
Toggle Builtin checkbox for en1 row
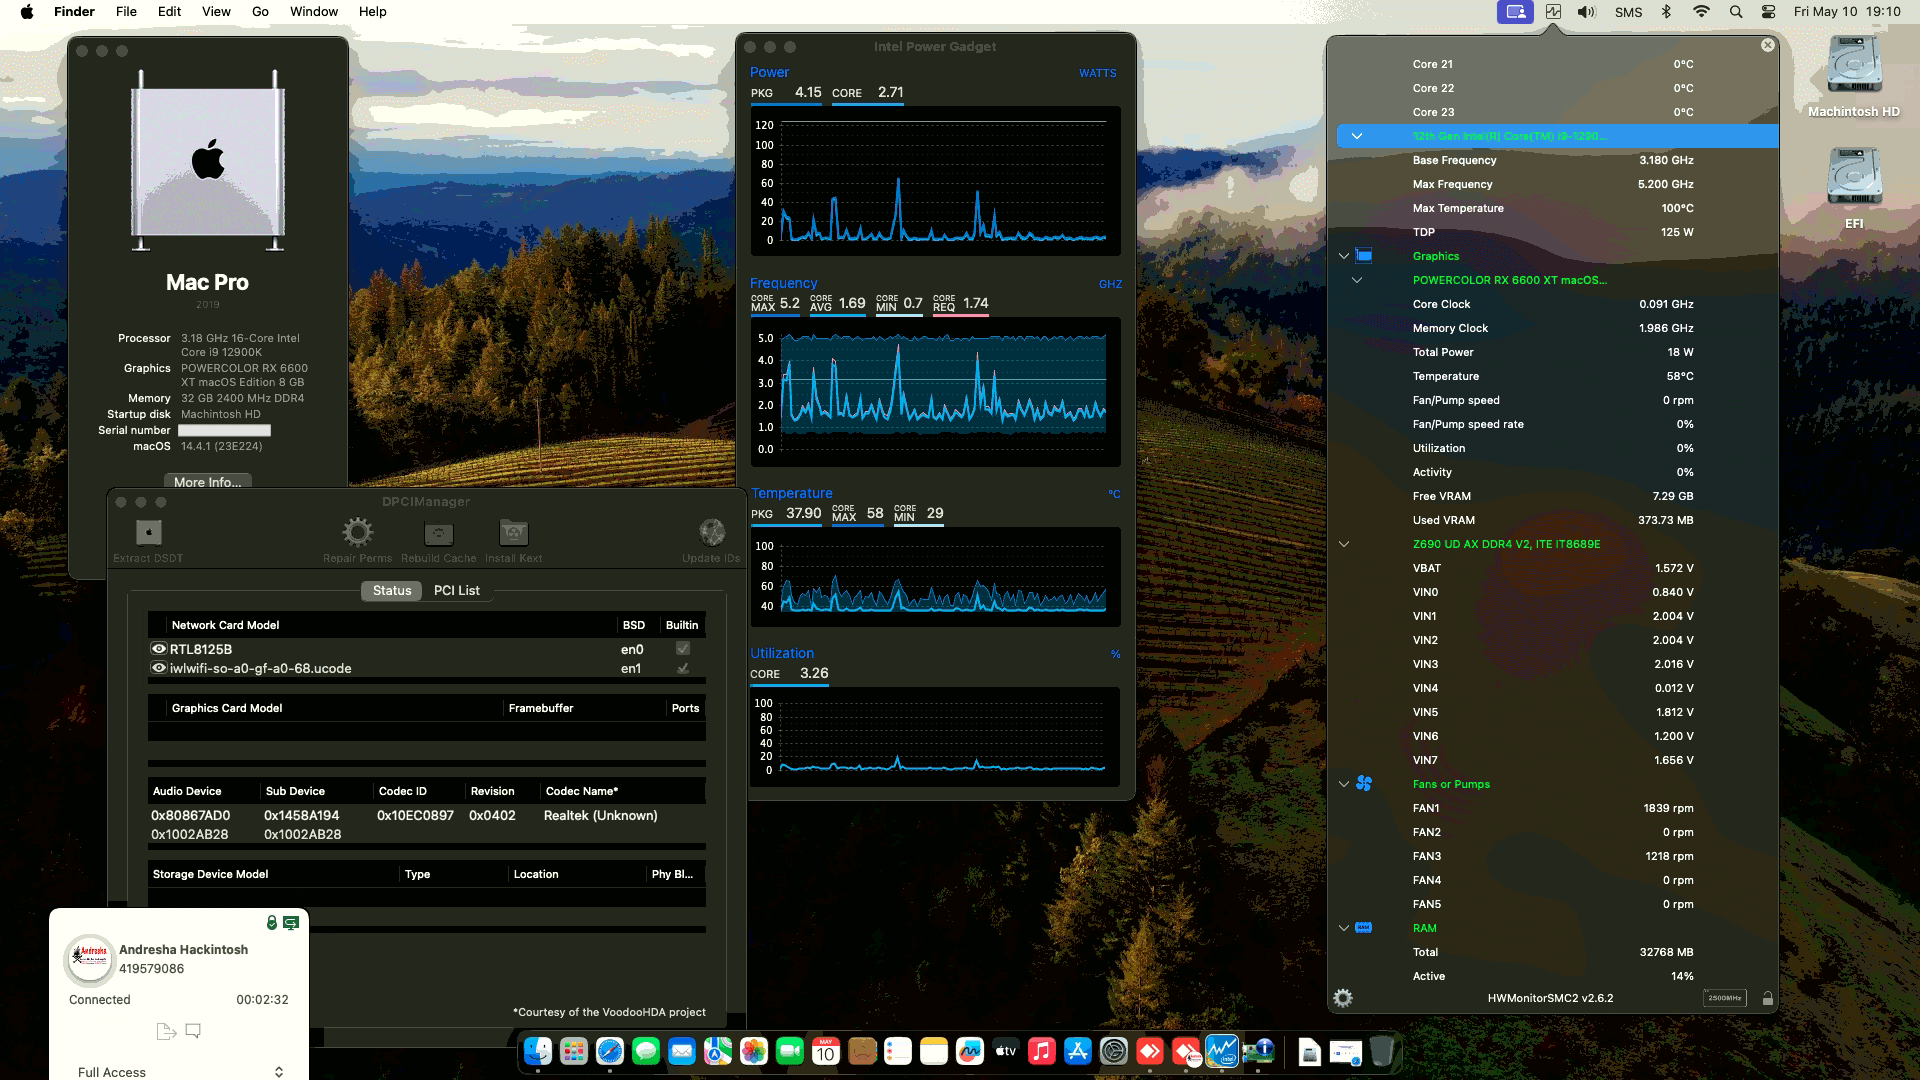pos(683,668)
